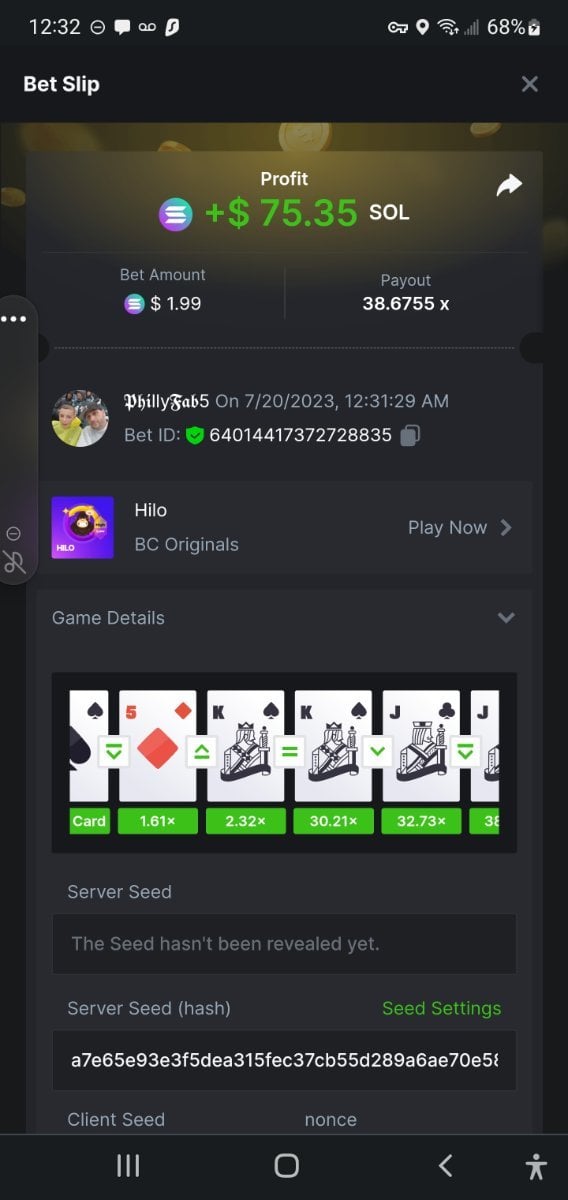Tap PhillyFab5 profile avatar

[x=80, y=418]
